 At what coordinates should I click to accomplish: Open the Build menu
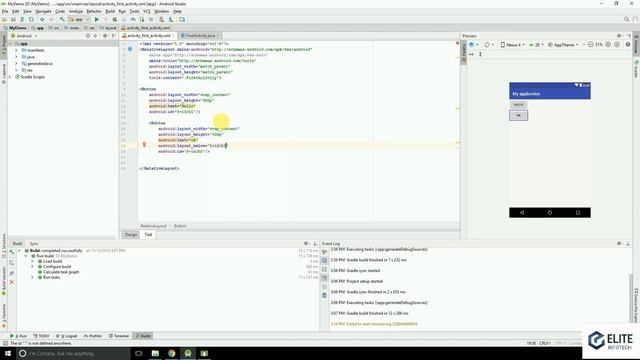click(x=110, y=11)
